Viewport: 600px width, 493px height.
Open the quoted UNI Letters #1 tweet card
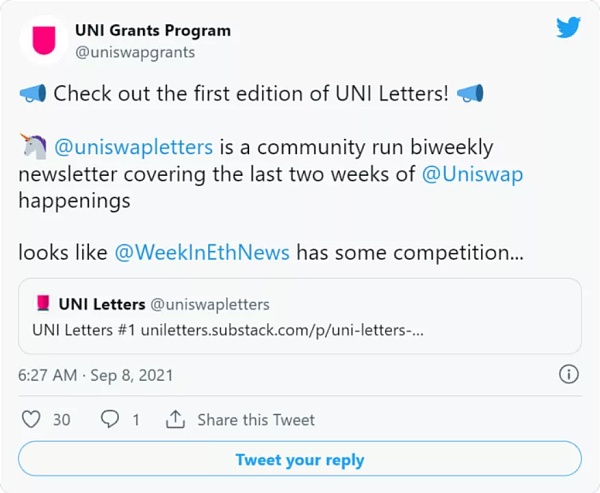pyautogui.click(x=300, y=316)
